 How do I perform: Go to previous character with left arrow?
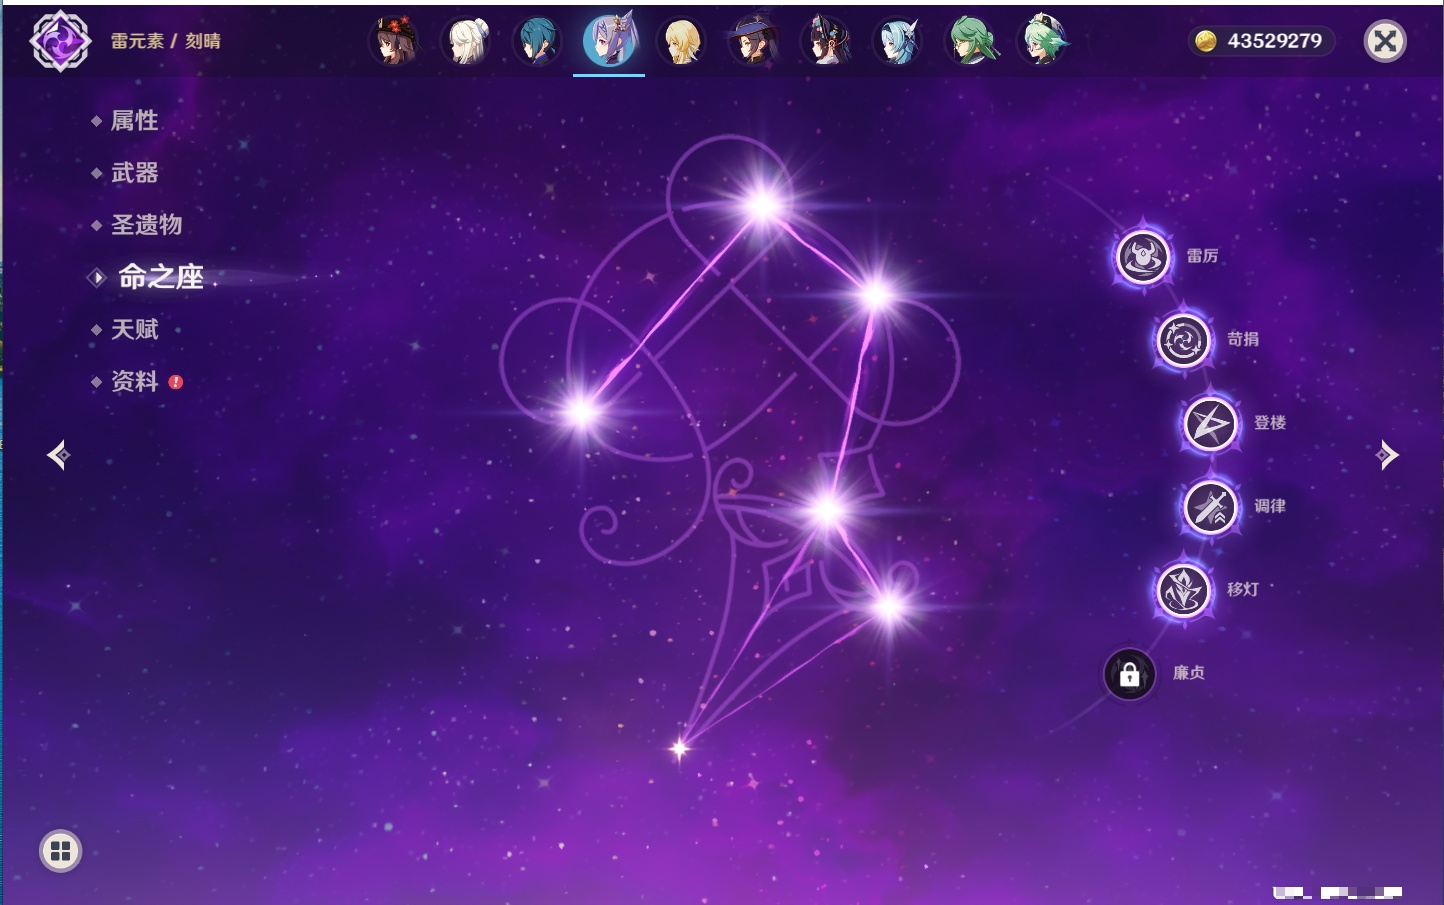click(58, 455)
